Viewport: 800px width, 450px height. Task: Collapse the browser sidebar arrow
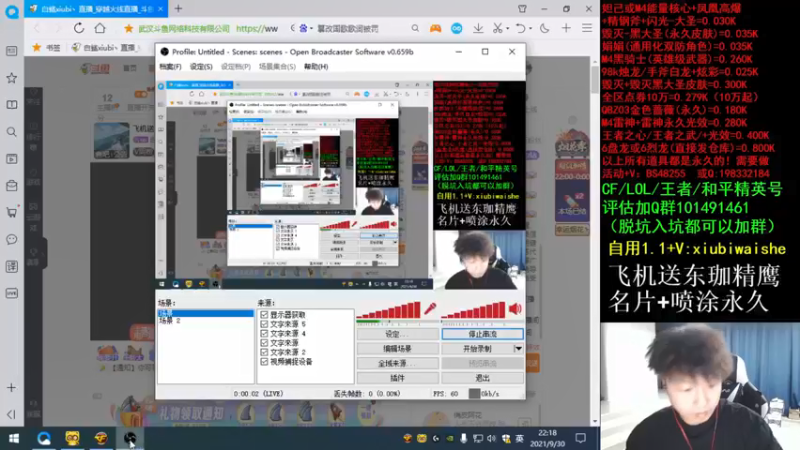pyautogui.click(x=11, y=414)
